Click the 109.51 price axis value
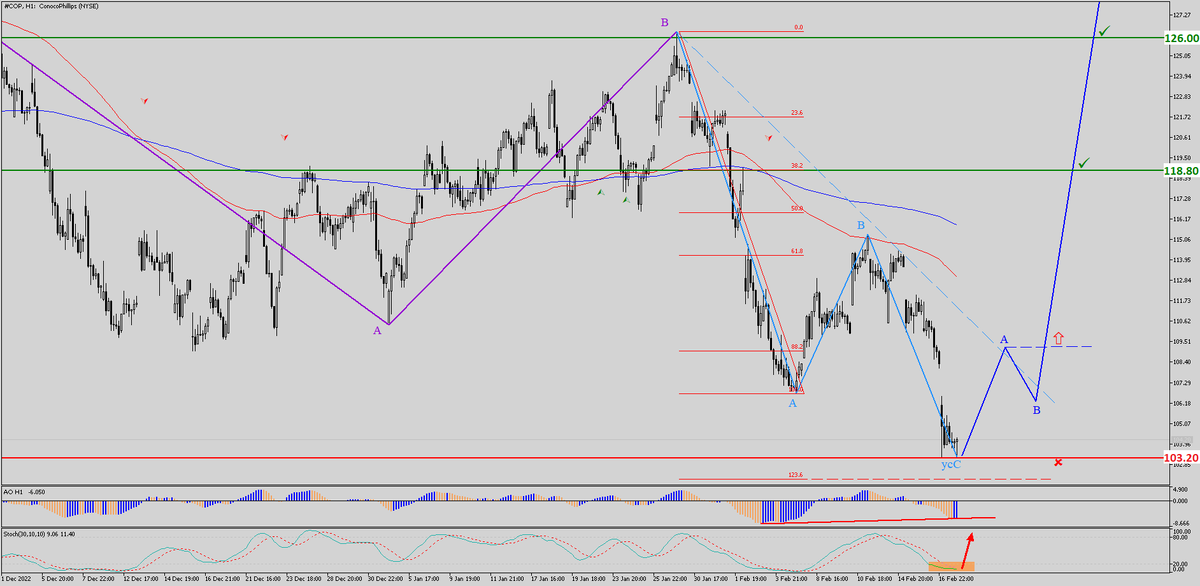Image resolution: width=1200 pixels, height=586 pixels. pos(1180,342)
